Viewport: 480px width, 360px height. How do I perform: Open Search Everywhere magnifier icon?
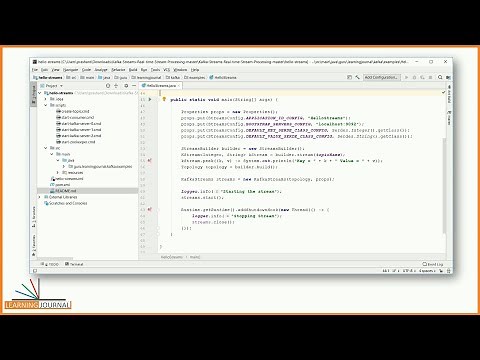pyautogui.click(x=440, y=77)
